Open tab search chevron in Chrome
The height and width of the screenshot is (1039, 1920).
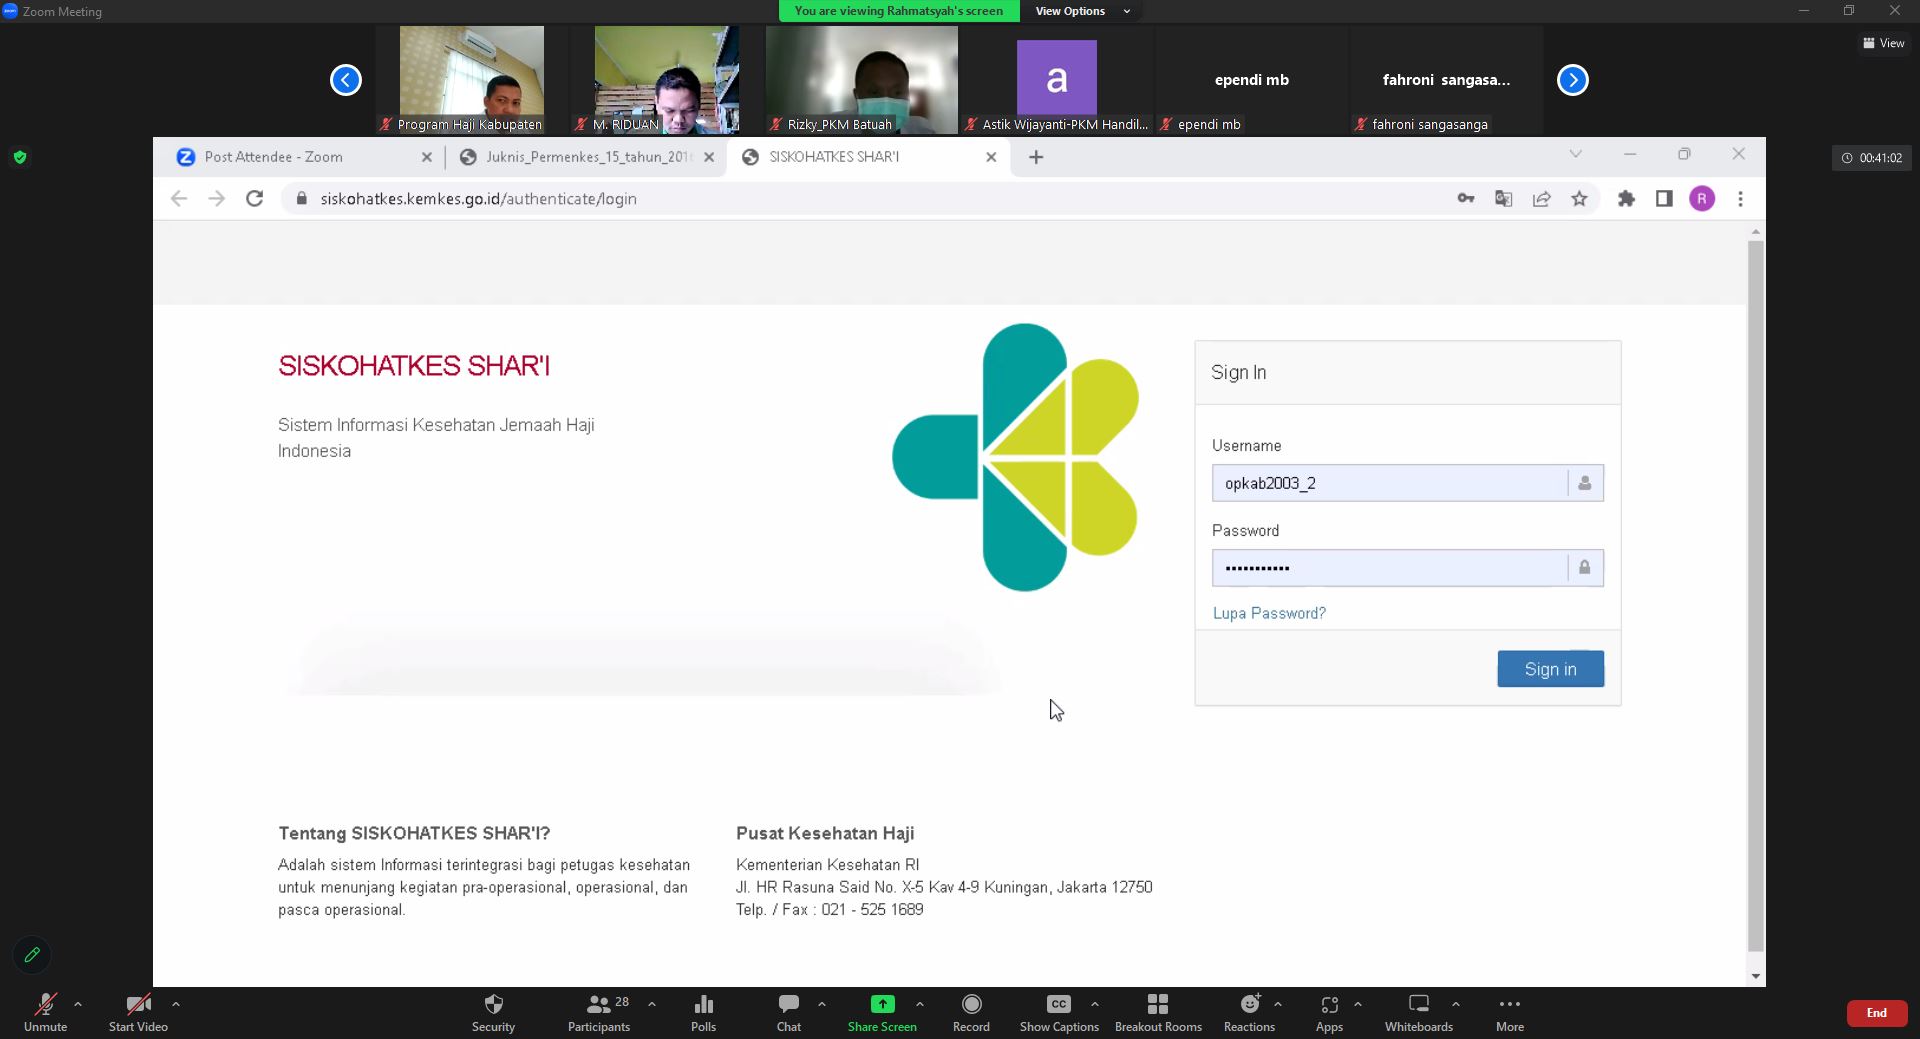click(x=1576, y=154)
